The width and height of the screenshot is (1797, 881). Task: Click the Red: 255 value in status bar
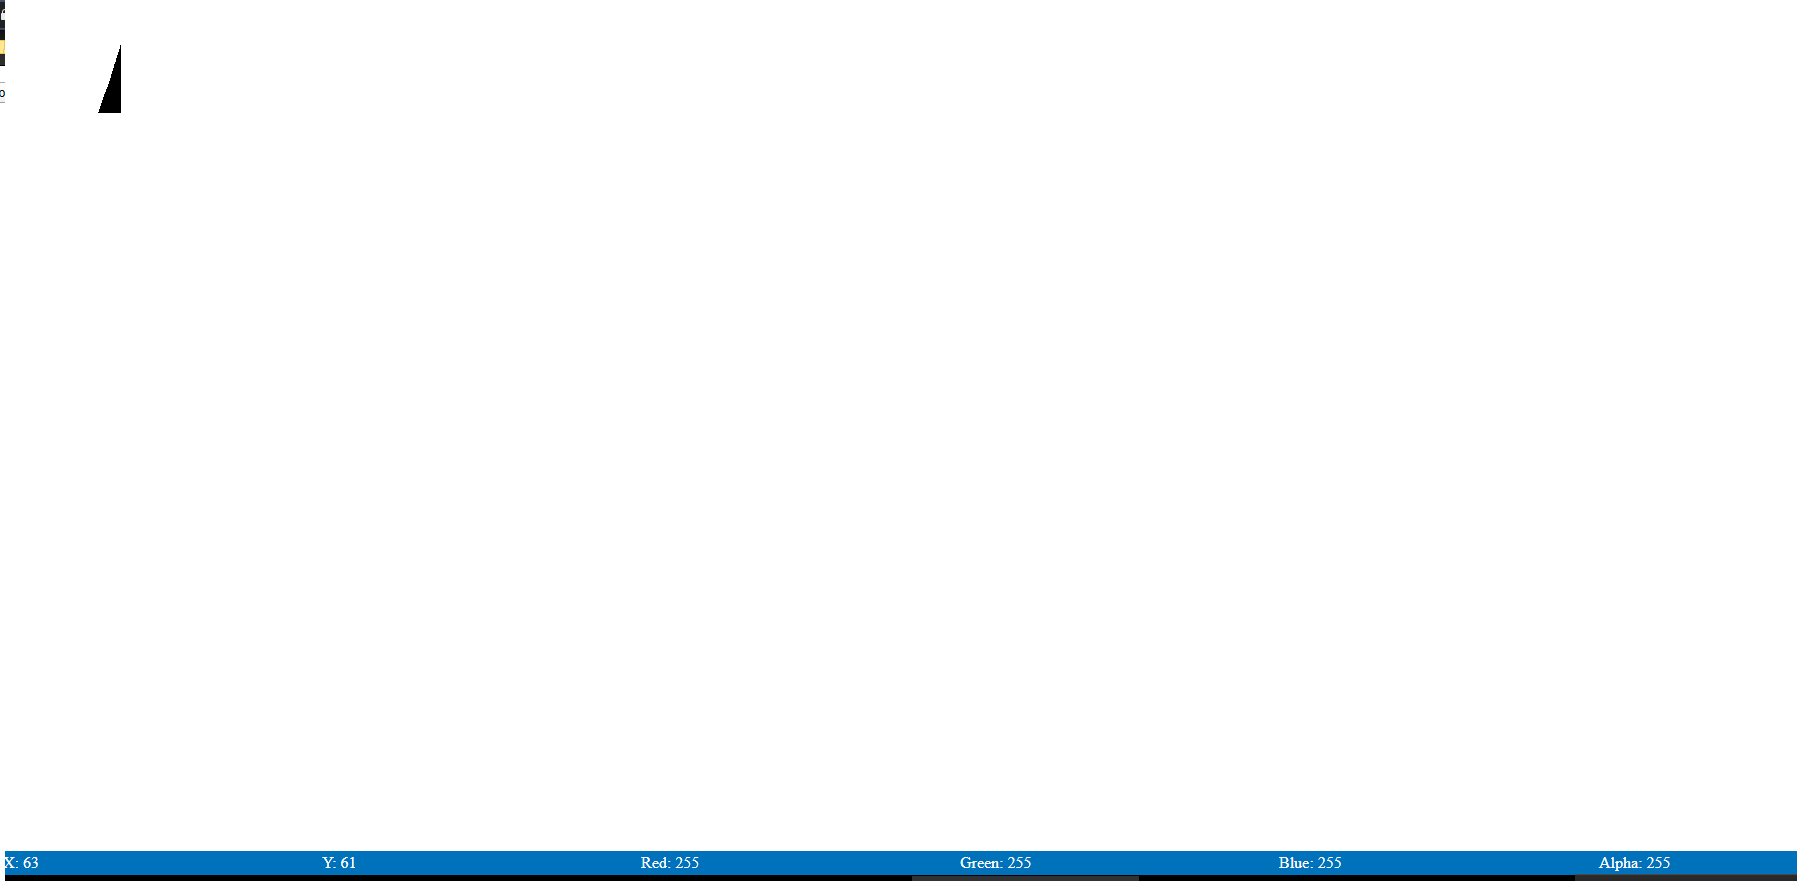click(x=669, y=862)
